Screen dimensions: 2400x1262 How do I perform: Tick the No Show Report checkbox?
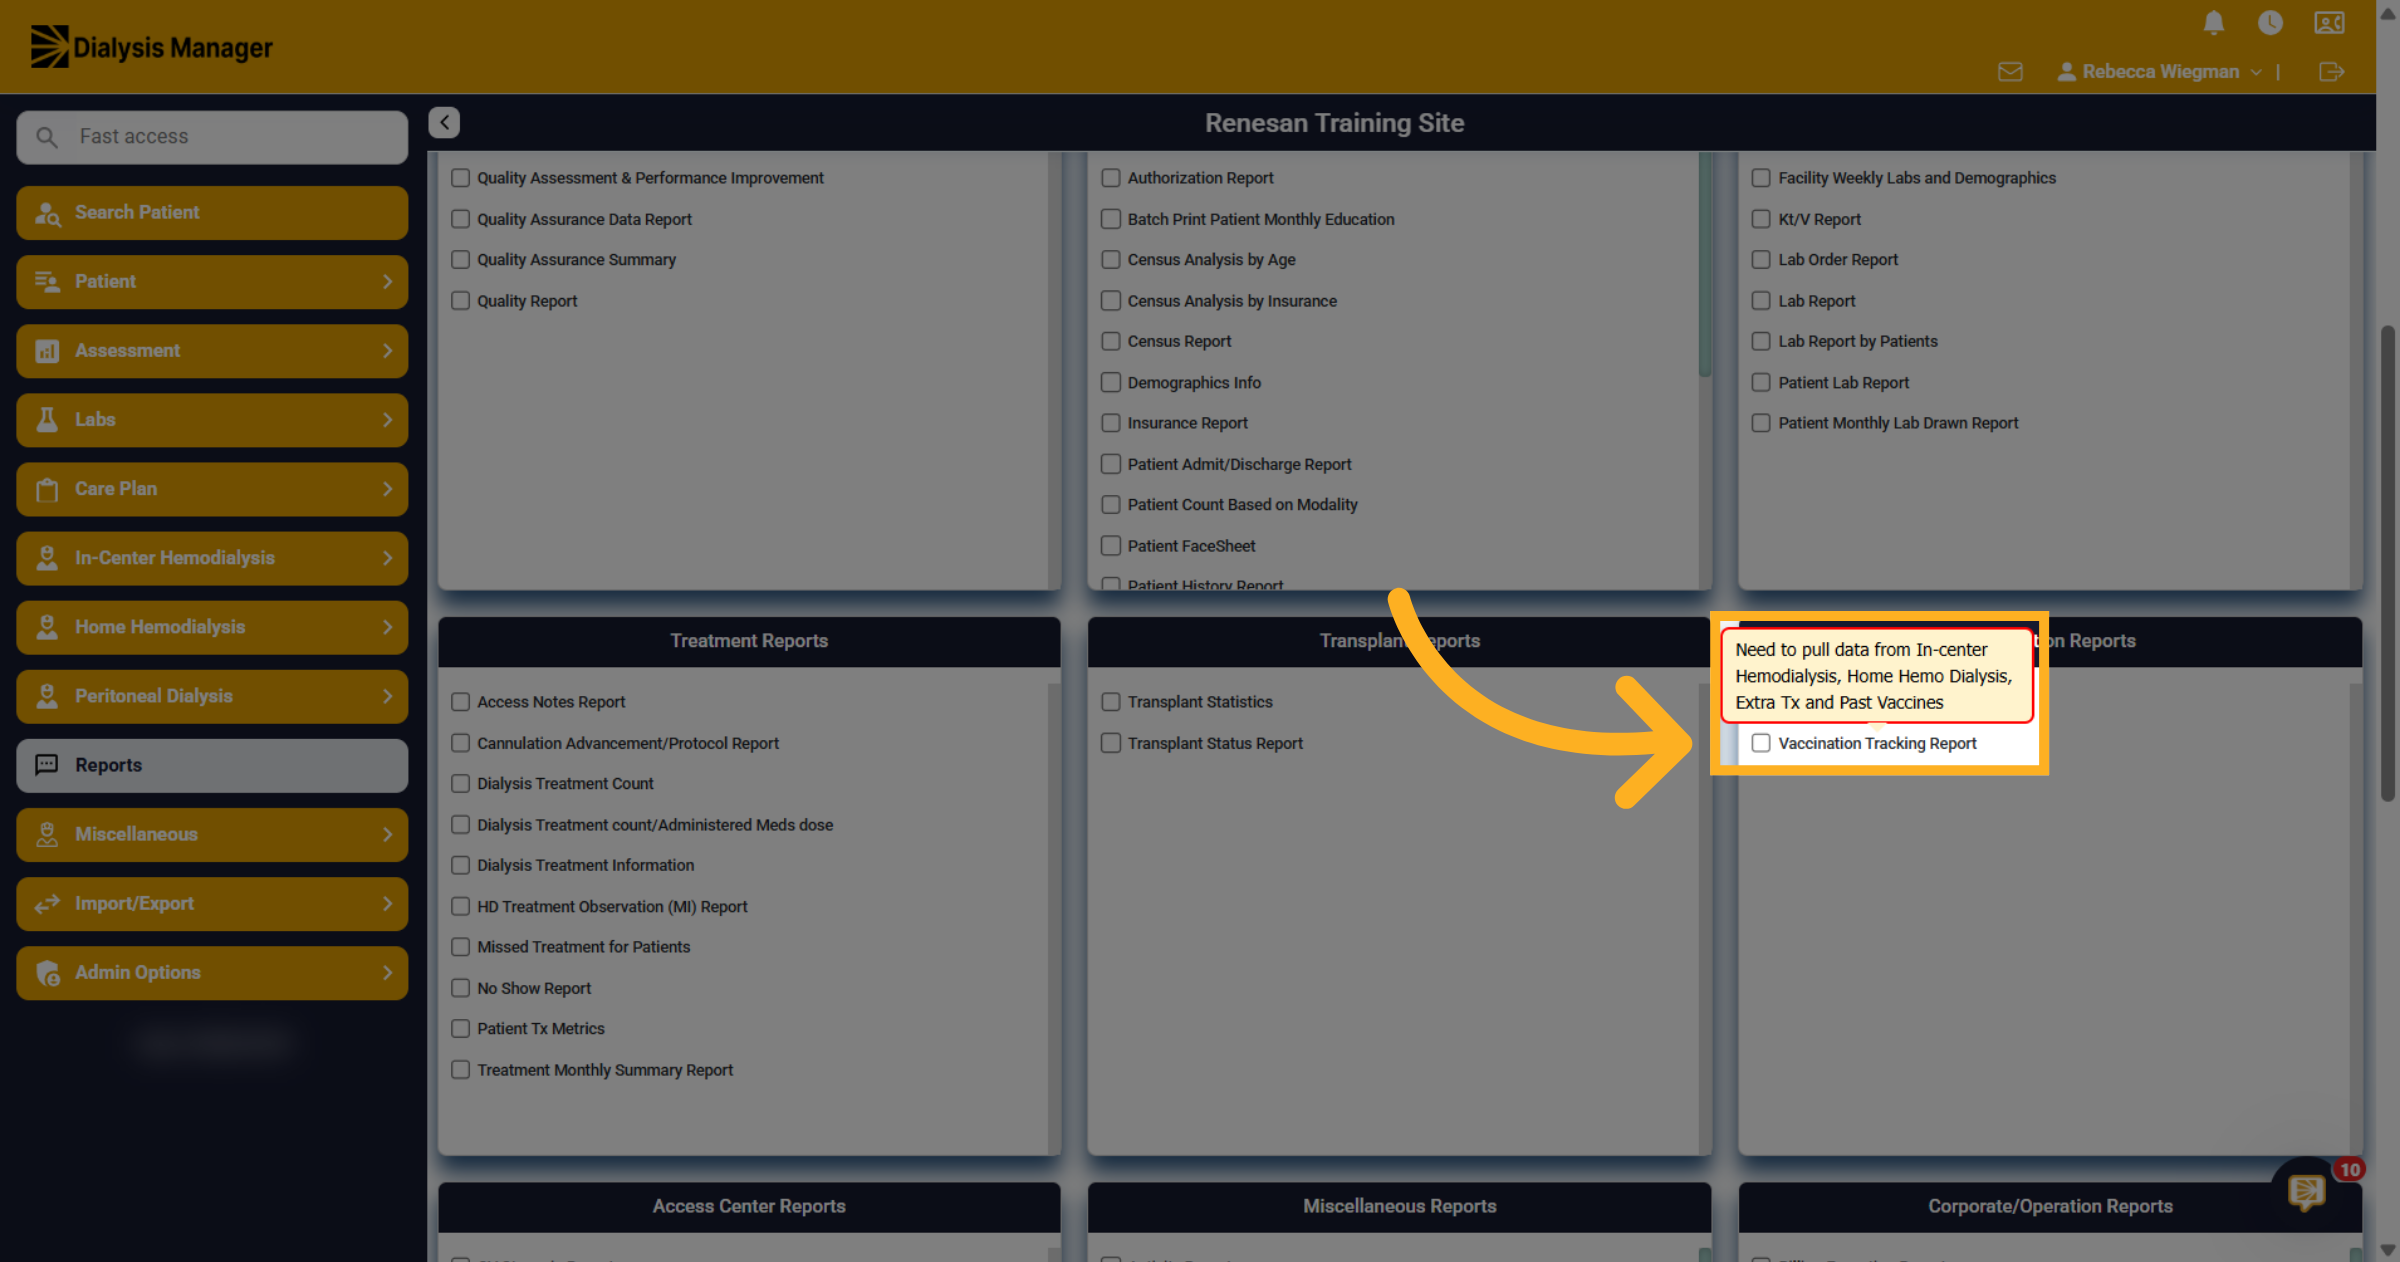click(x=460, y=988)
